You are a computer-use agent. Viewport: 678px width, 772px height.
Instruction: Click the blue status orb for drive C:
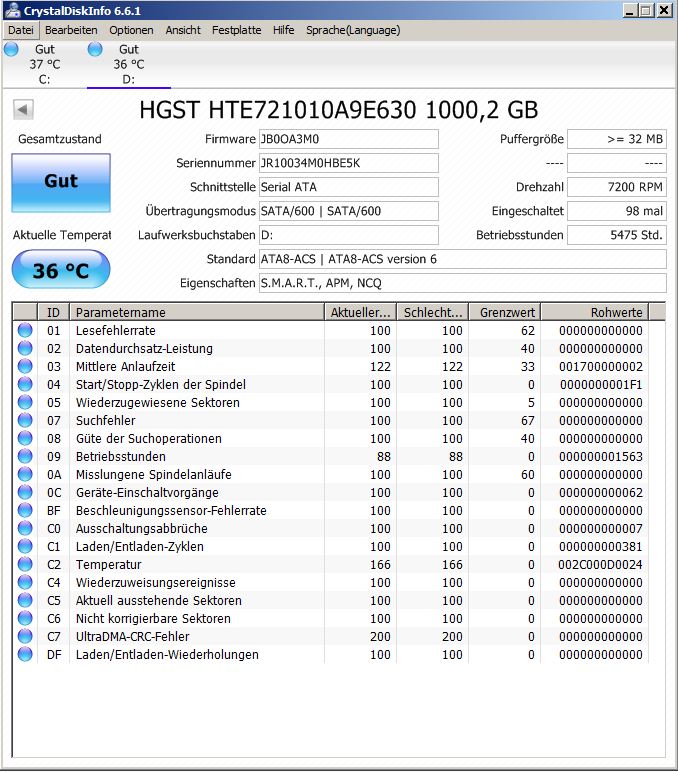click(x=11, y=49)
